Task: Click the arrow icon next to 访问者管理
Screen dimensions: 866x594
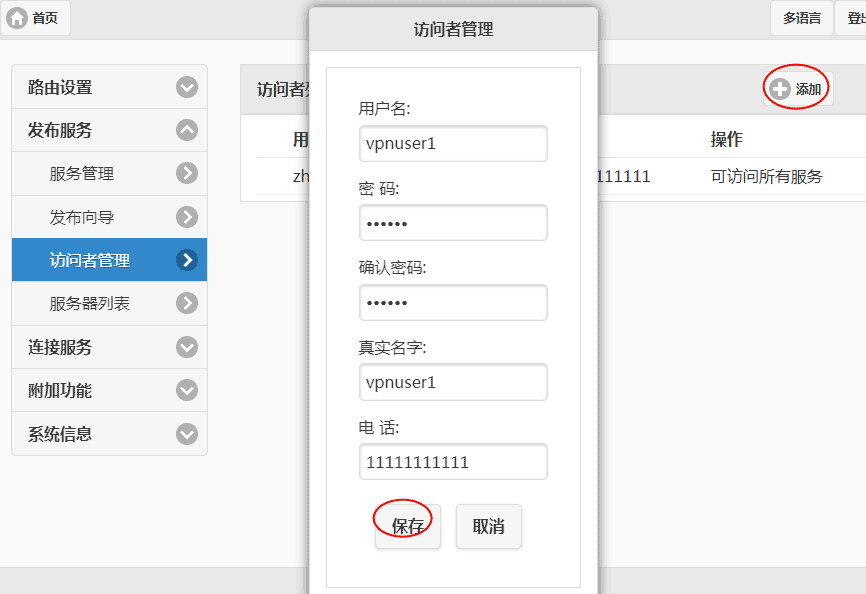Action: coord(187,260)
